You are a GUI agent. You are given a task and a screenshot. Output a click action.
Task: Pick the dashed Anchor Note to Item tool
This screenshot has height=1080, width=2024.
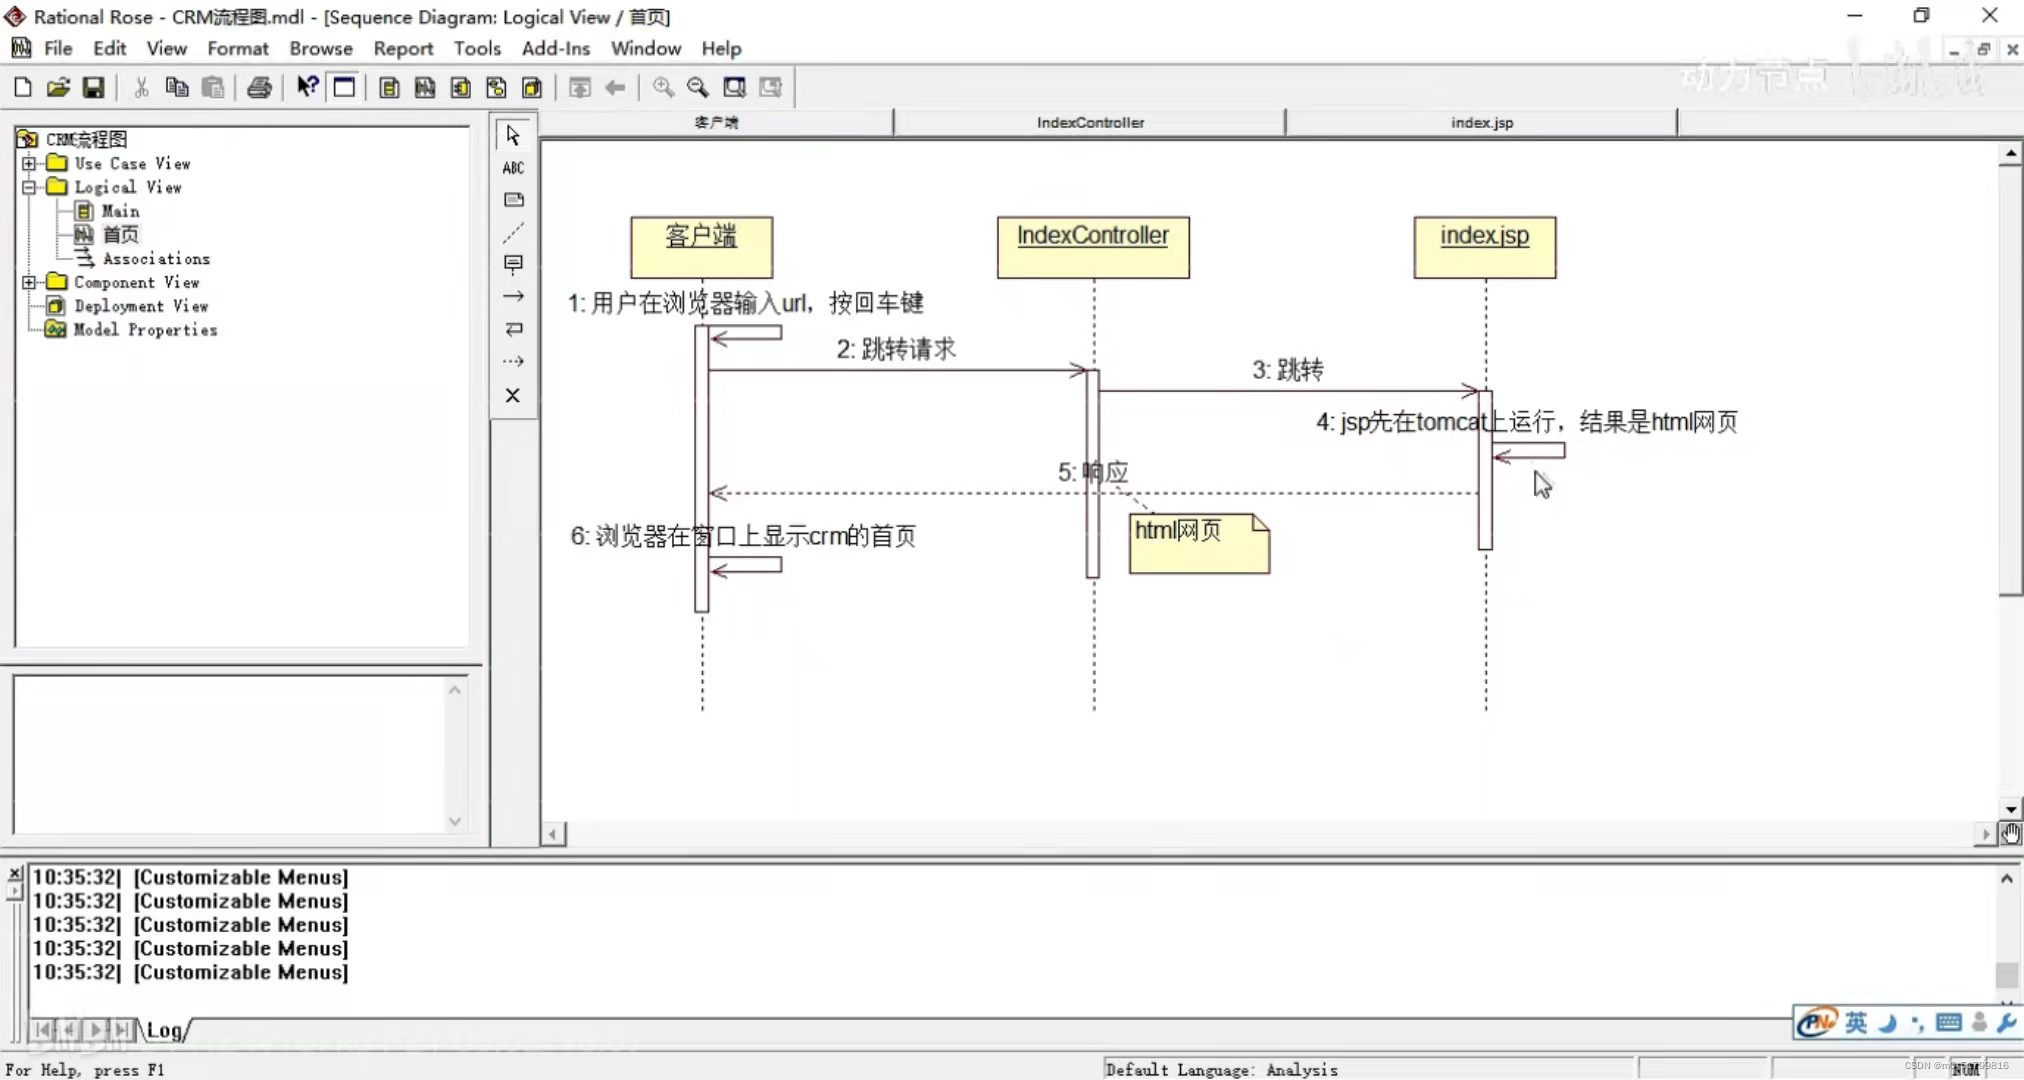point(513,232)
